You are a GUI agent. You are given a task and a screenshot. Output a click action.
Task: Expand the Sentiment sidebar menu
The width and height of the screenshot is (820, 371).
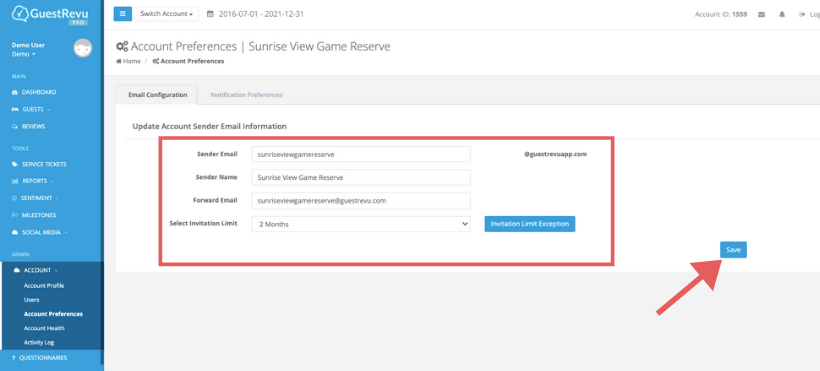[40, 198]
